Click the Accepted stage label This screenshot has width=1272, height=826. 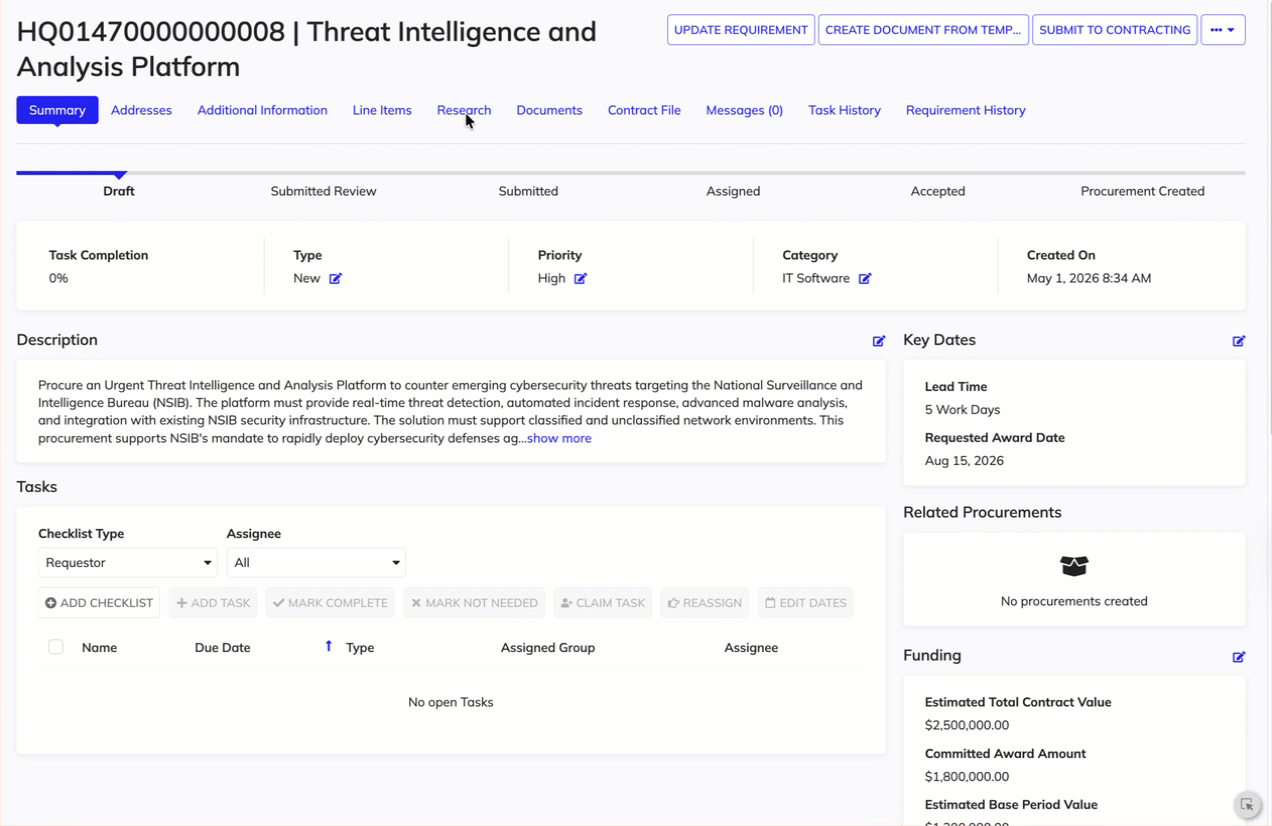(x=938, y=191)
